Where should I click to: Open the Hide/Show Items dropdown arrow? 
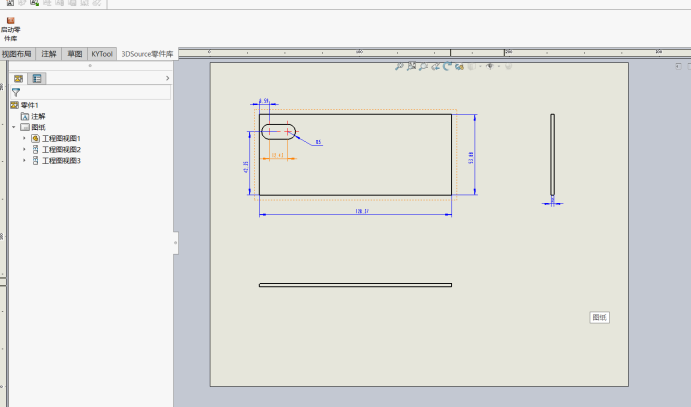[x=498, y=67]
